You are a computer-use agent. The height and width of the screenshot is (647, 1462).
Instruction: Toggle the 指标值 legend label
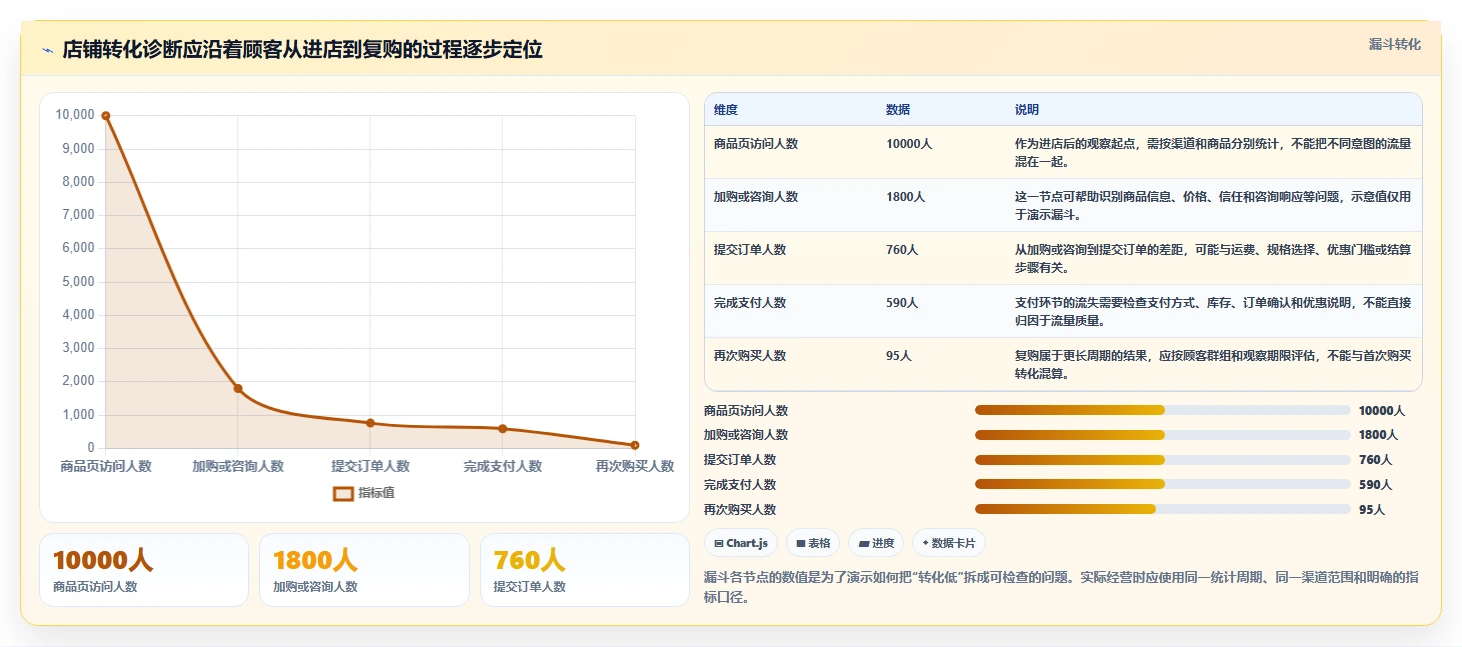coord(377,493)
